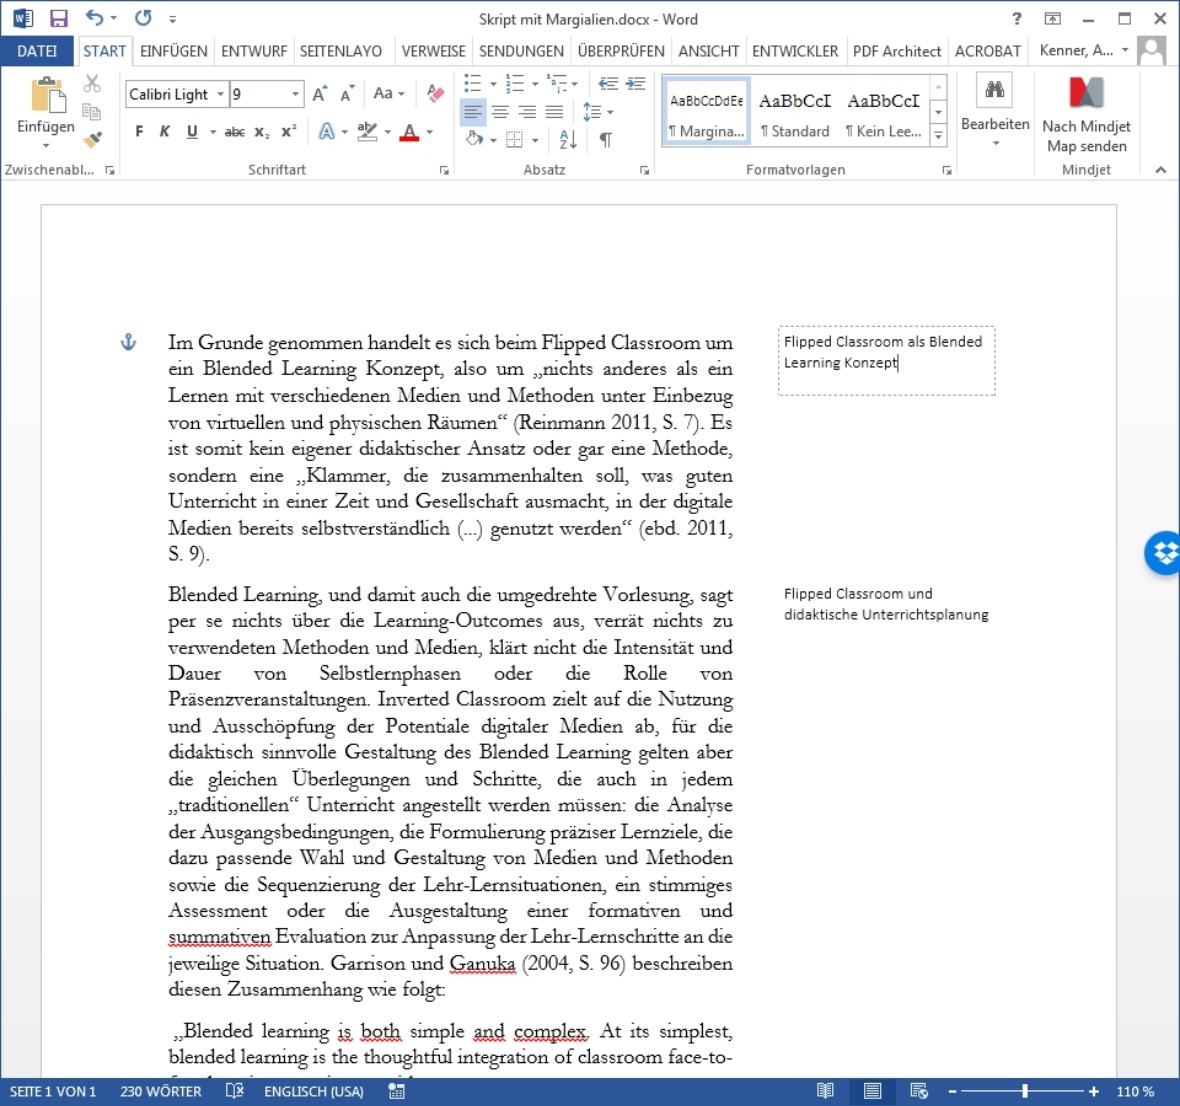This screenshot has width=1180, height=1106.
Task: Toggle italic with the K button
Action: click(164, 131)
